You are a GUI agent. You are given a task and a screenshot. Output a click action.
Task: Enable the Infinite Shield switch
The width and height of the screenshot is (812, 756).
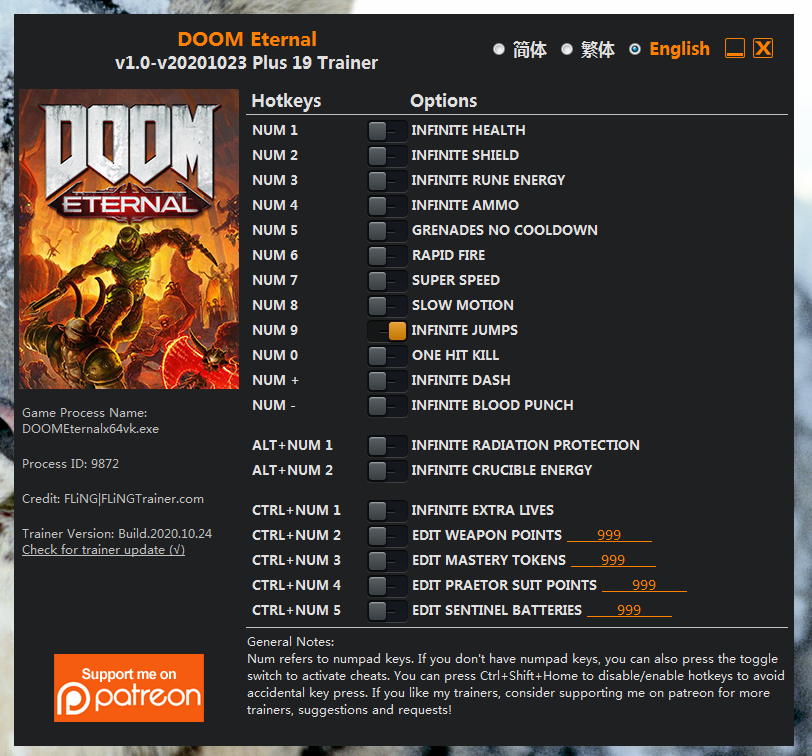pos(387,156)
